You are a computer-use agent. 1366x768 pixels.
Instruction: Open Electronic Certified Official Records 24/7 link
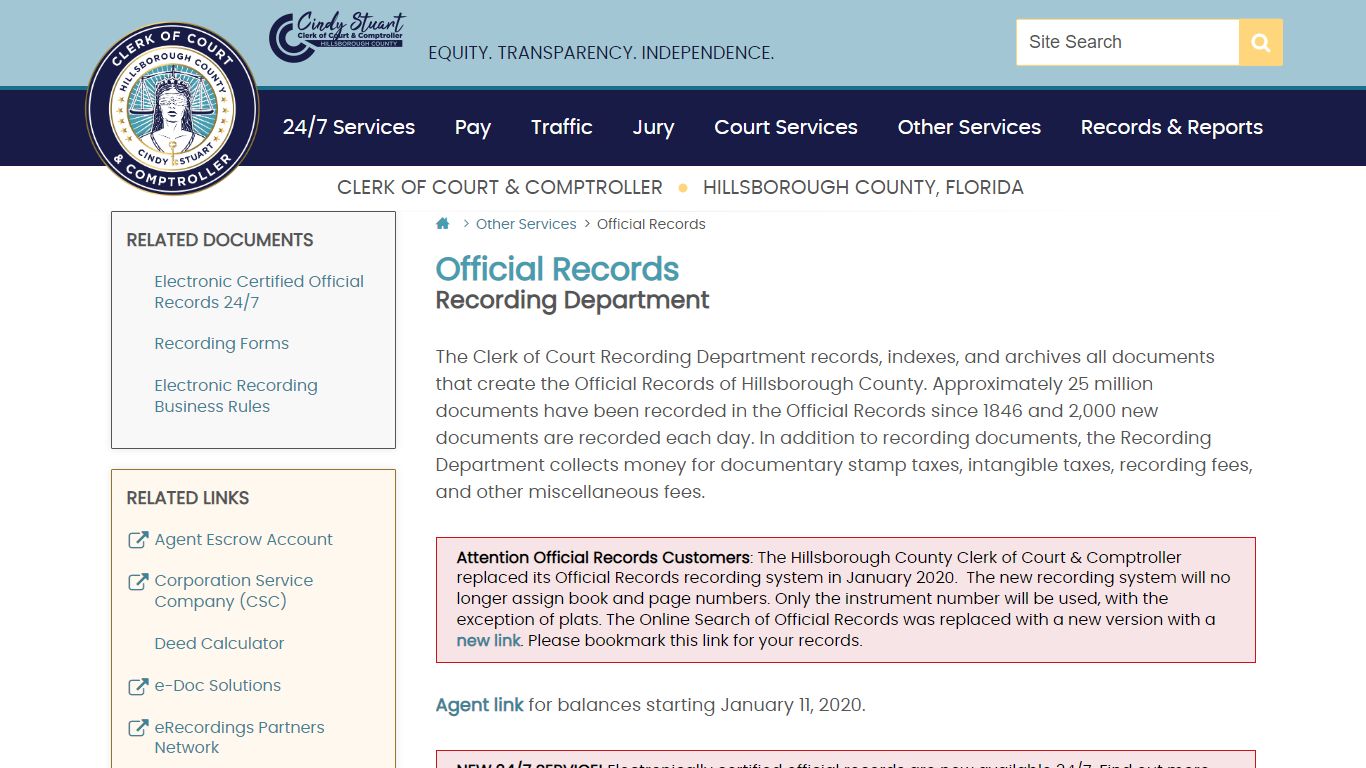[259, 292]
